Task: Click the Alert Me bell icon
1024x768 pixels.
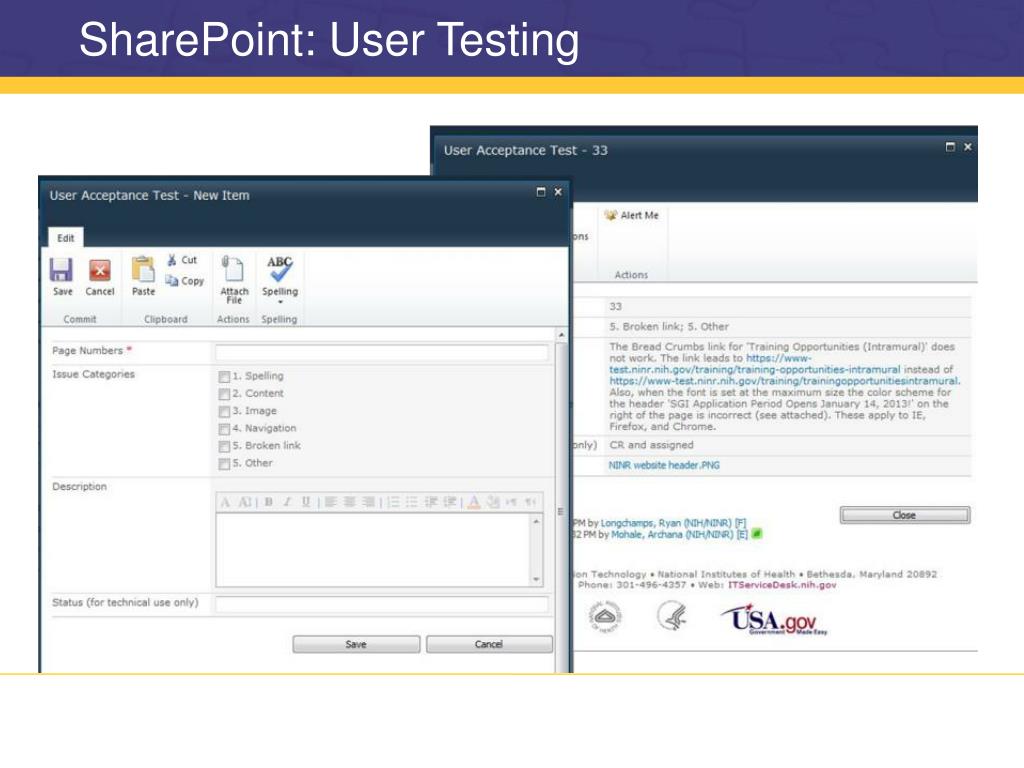Action: click(610, 215)
